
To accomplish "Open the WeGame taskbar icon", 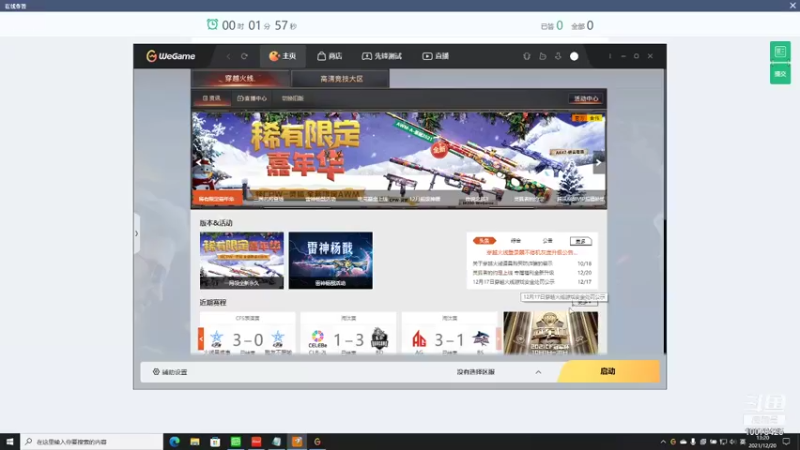I will tap(317, 442).
